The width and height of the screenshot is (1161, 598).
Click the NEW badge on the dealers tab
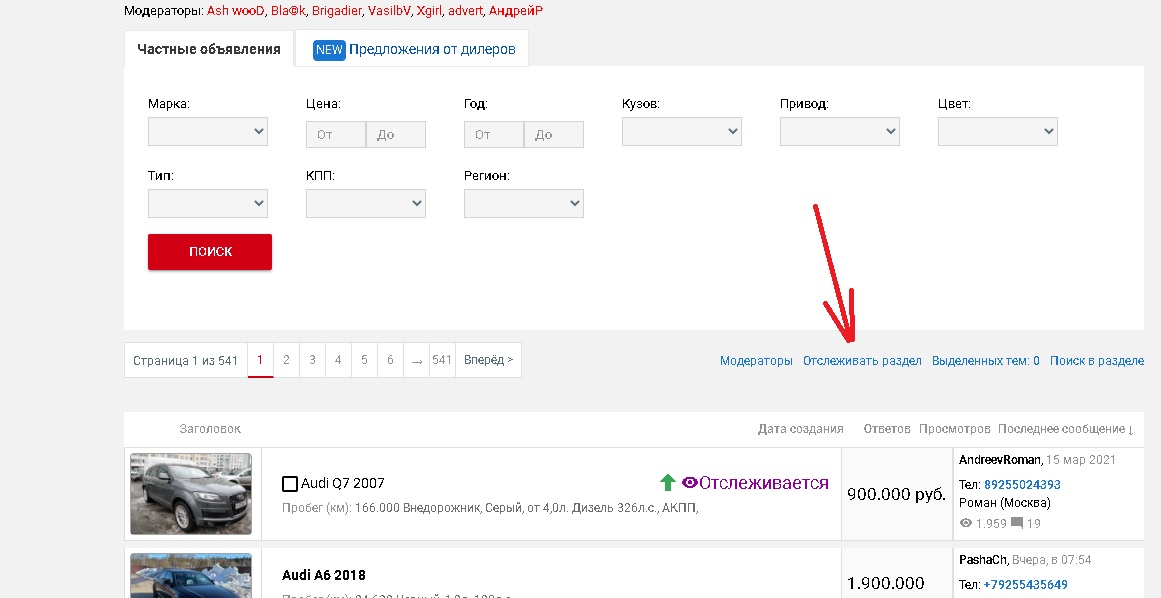(x=329, y=50)
